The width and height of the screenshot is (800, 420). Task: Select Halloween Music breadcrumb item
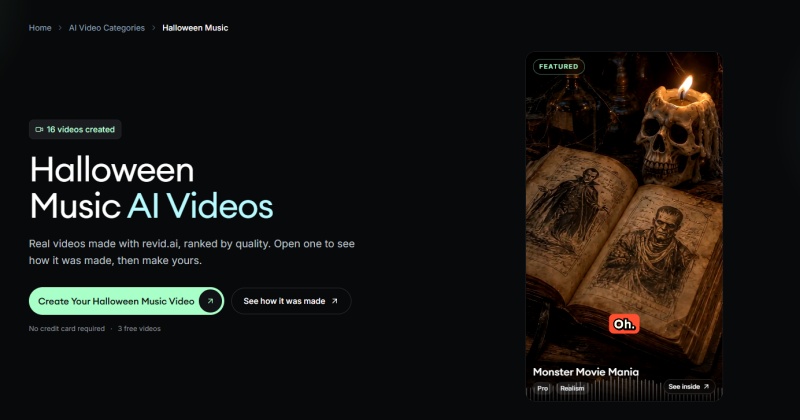click(195, 28)
